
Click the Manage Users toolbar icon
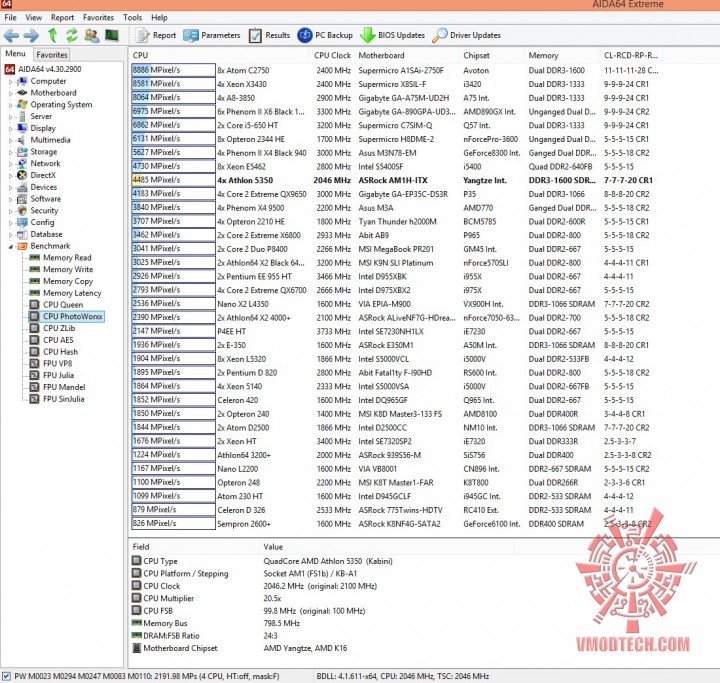(x=92, y=35)
